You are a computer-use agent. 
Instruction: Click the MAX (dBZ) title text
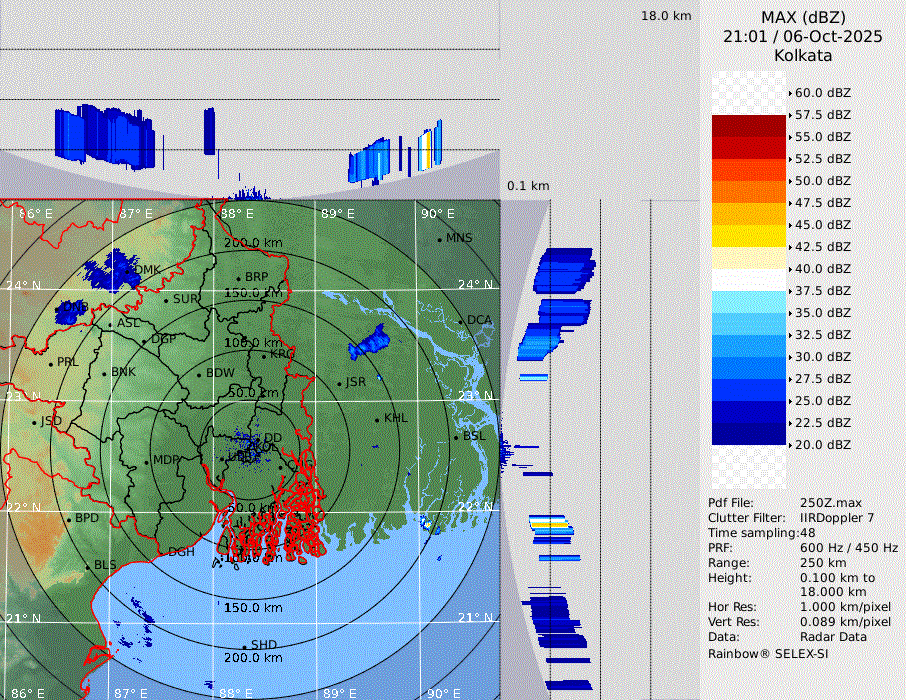[x=803, y=17]
